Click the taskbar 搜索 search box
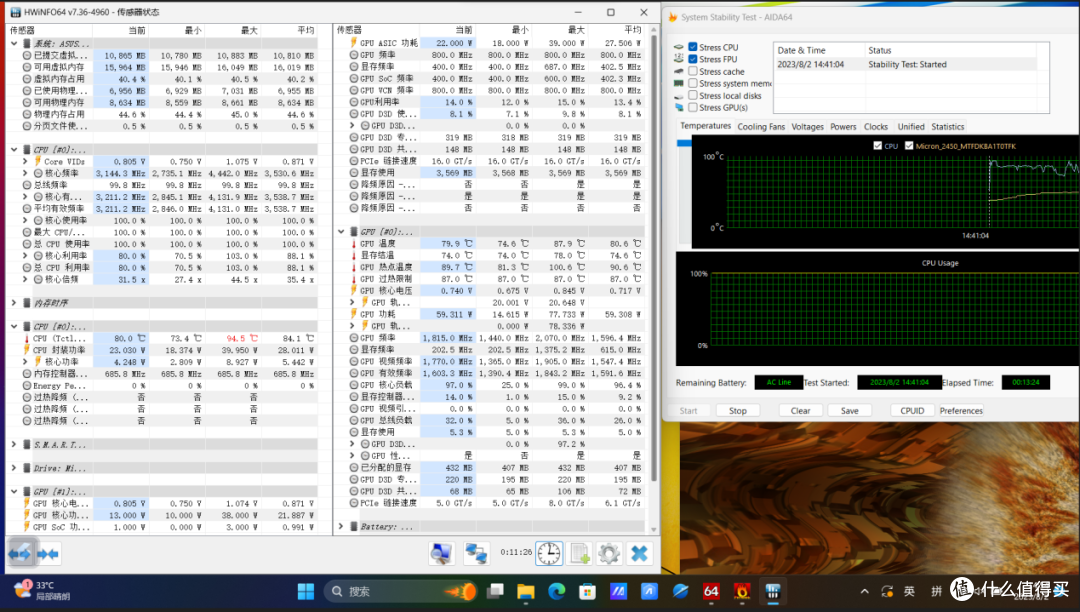 (401, 591)
